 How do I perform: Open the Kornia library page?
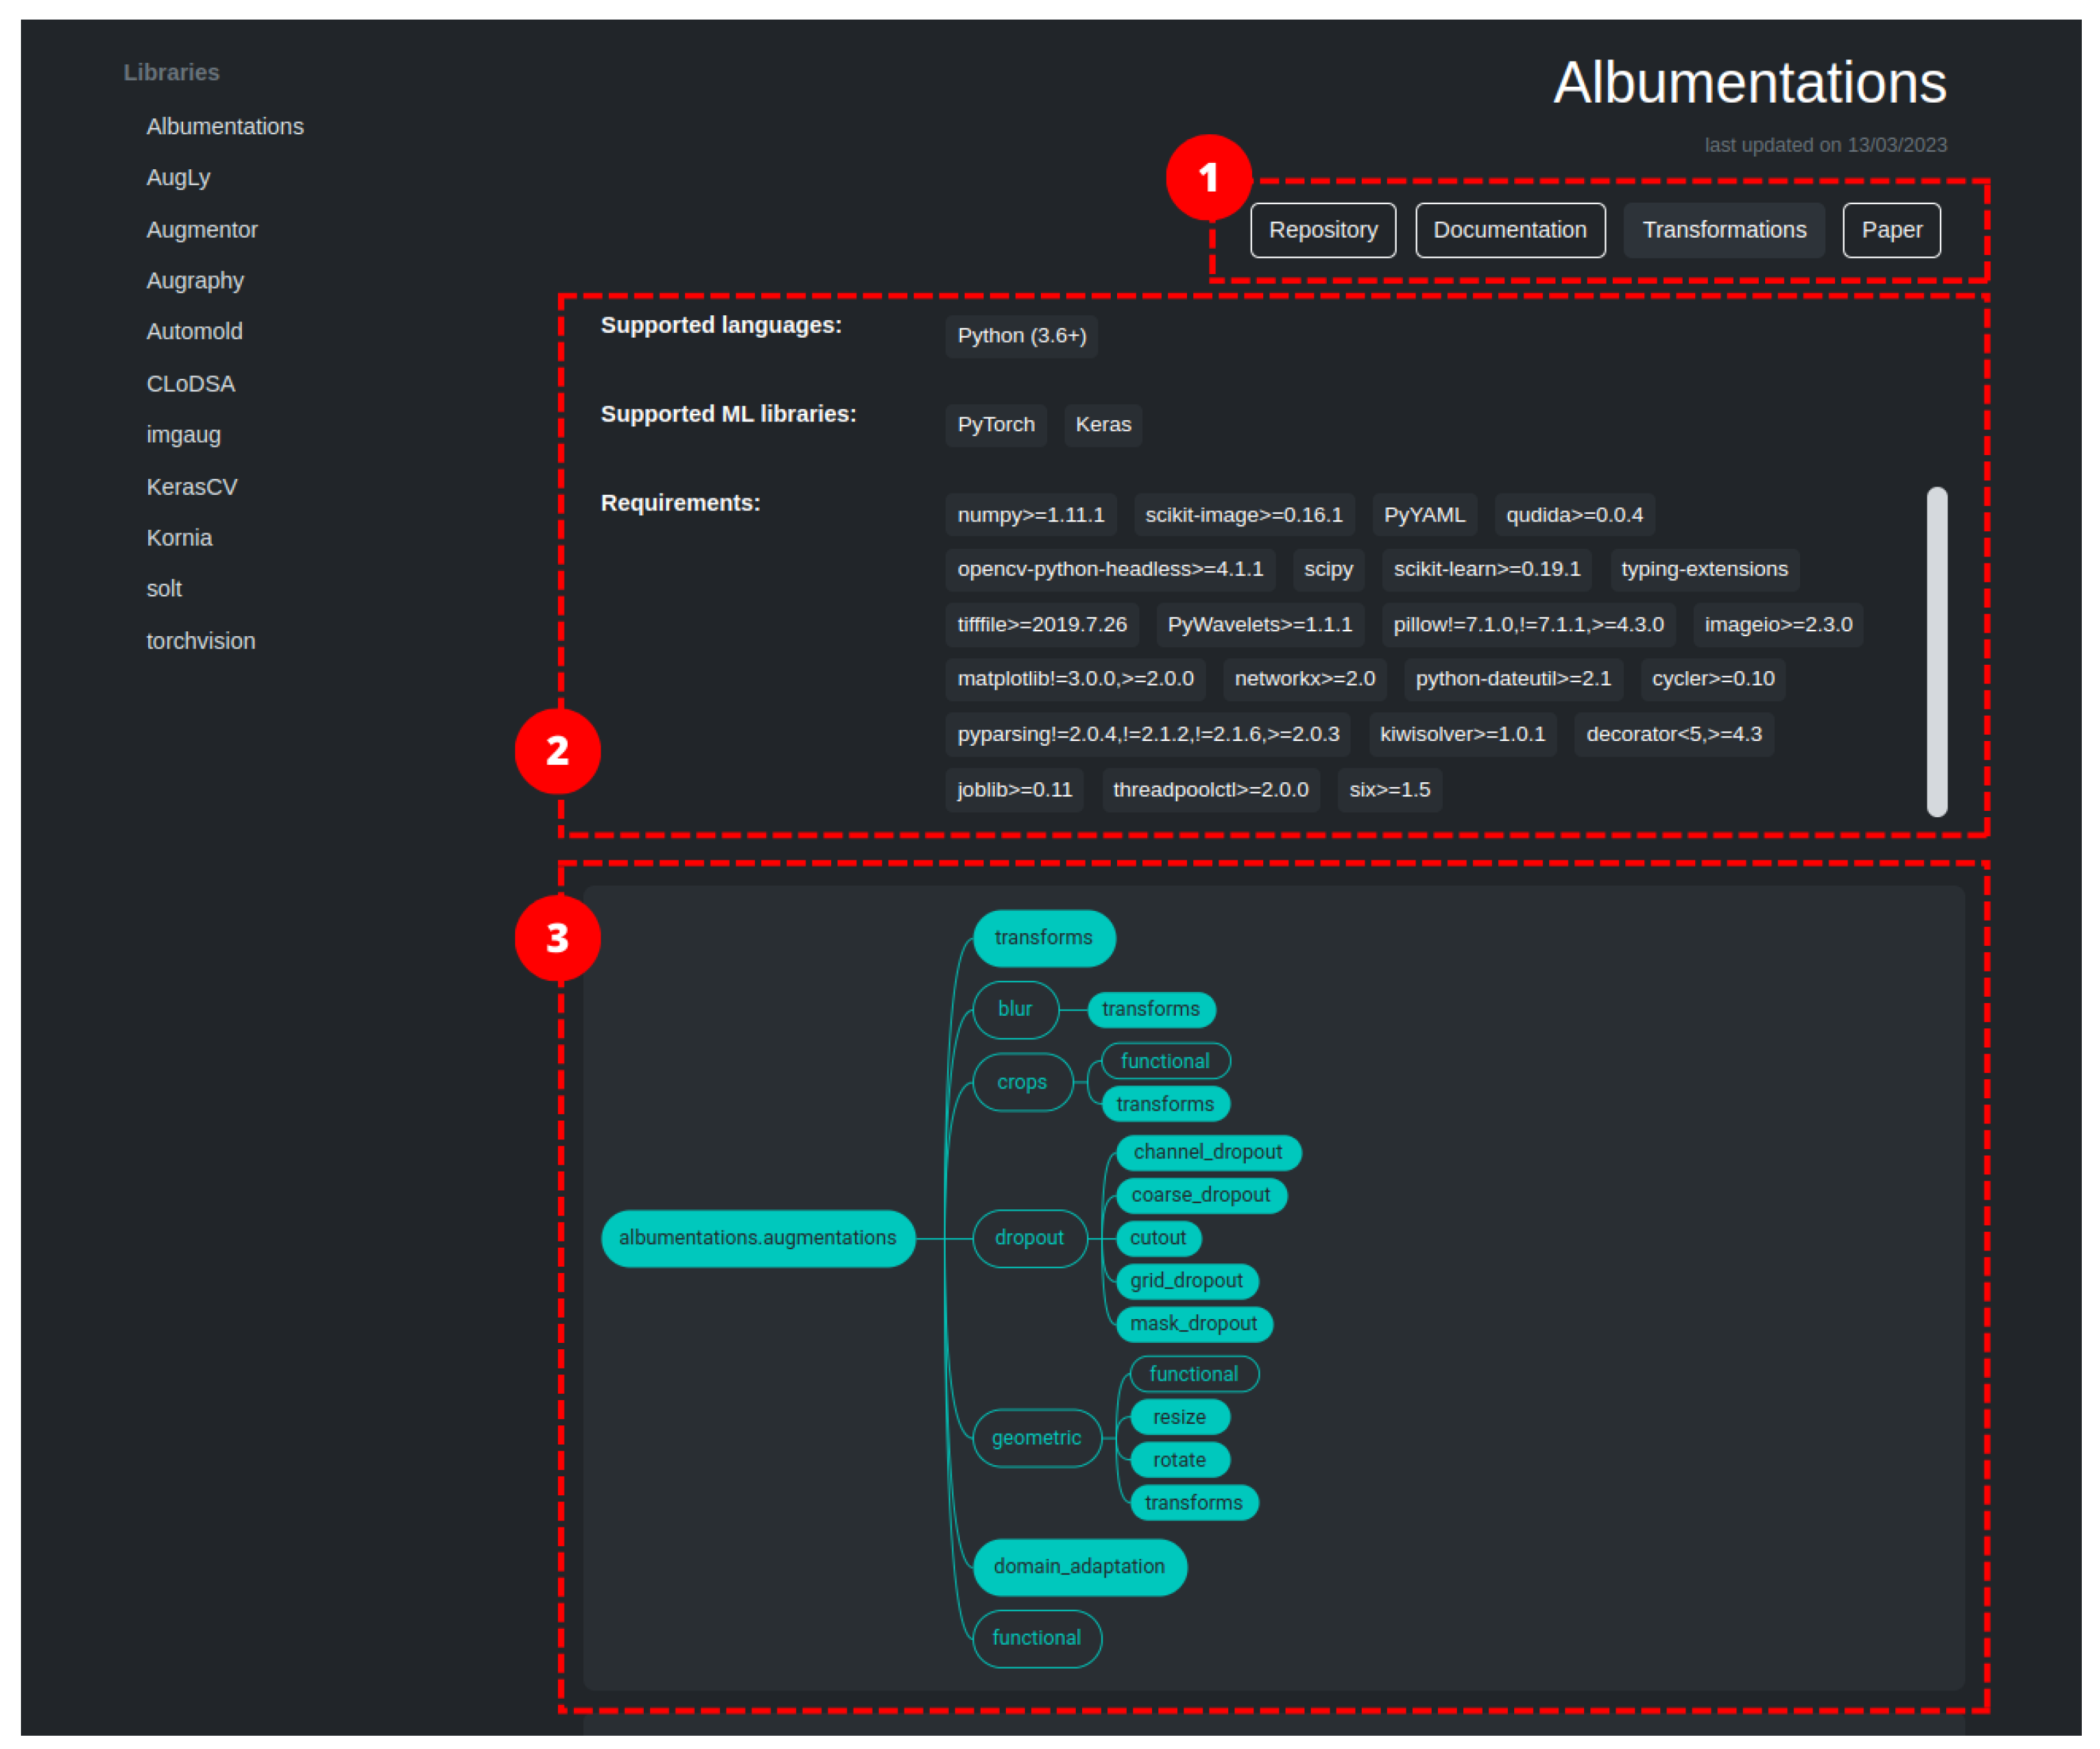[179, 538]
